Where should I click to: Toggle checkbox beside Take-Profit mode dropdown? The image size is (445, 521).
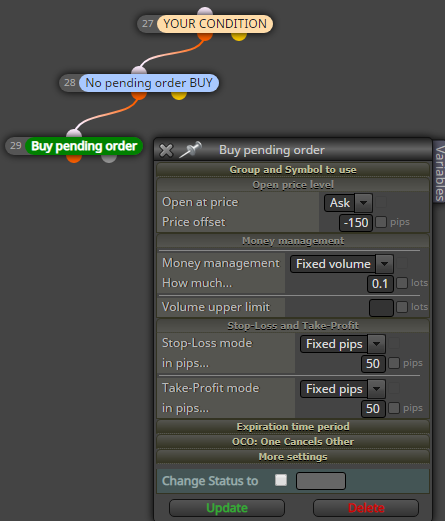click(394, 388)
